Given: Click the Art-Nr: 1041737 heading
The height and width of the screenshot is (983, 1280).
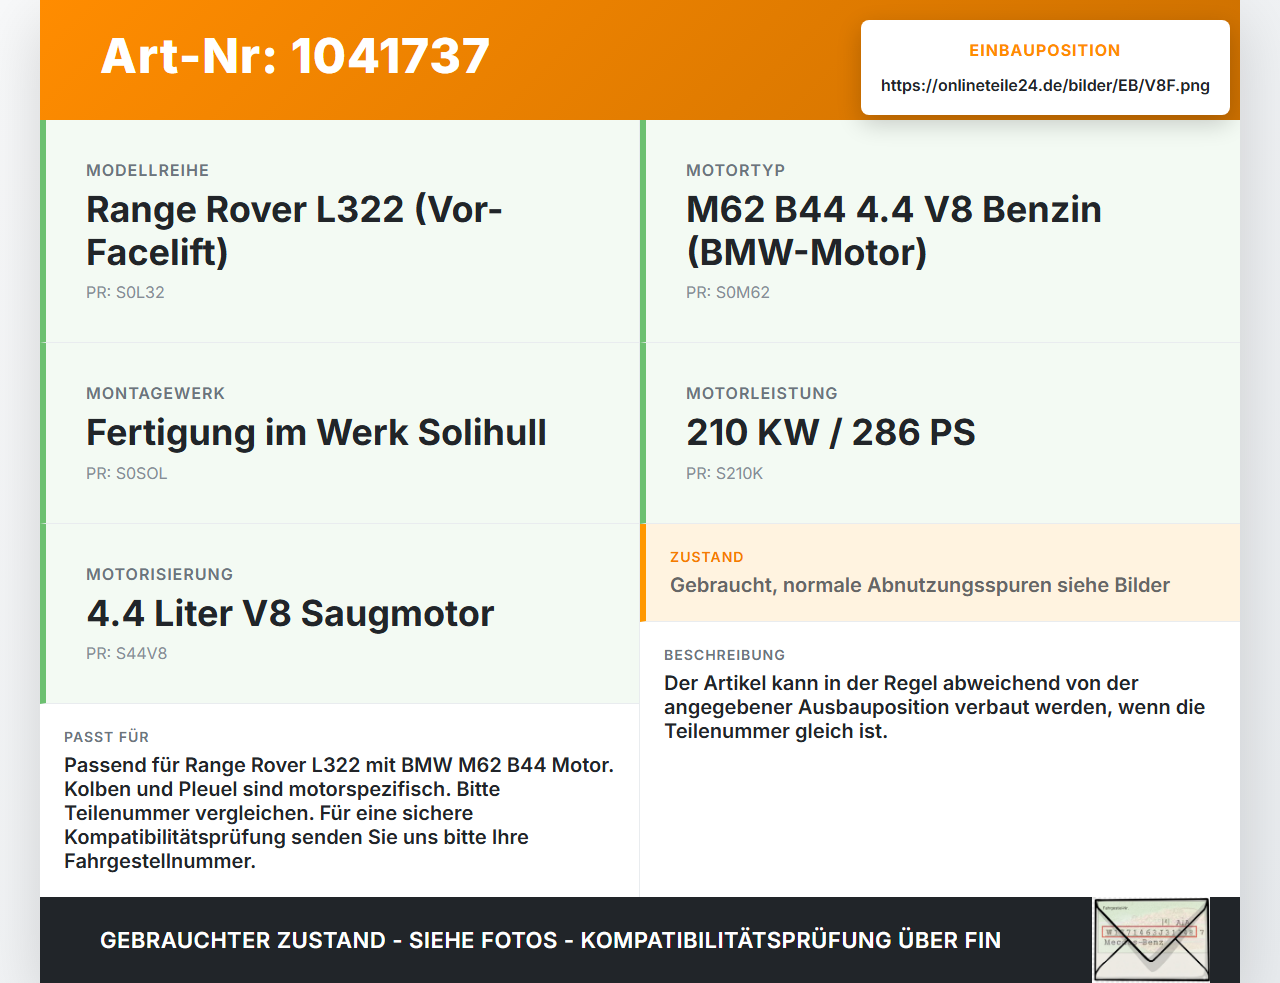Looking at the screenshot, I should coord(295,56).
